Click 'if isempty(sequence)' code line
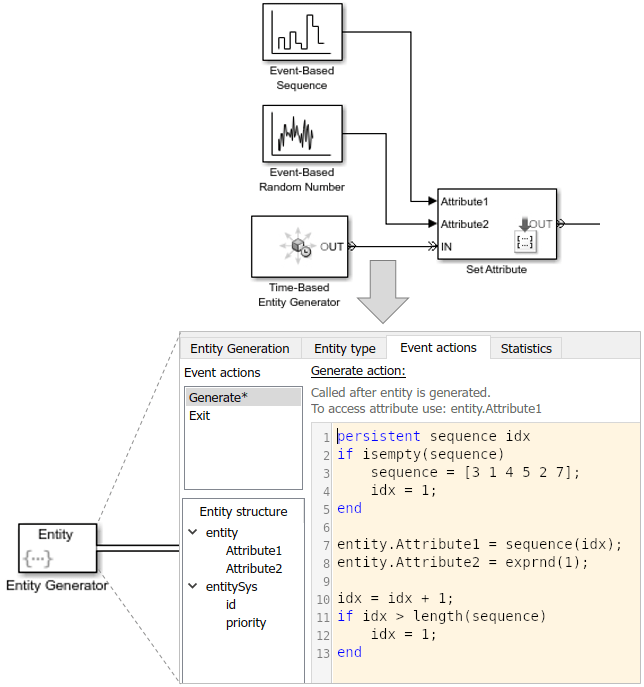Viewport: 644px width, 687px height. [421, 454]
